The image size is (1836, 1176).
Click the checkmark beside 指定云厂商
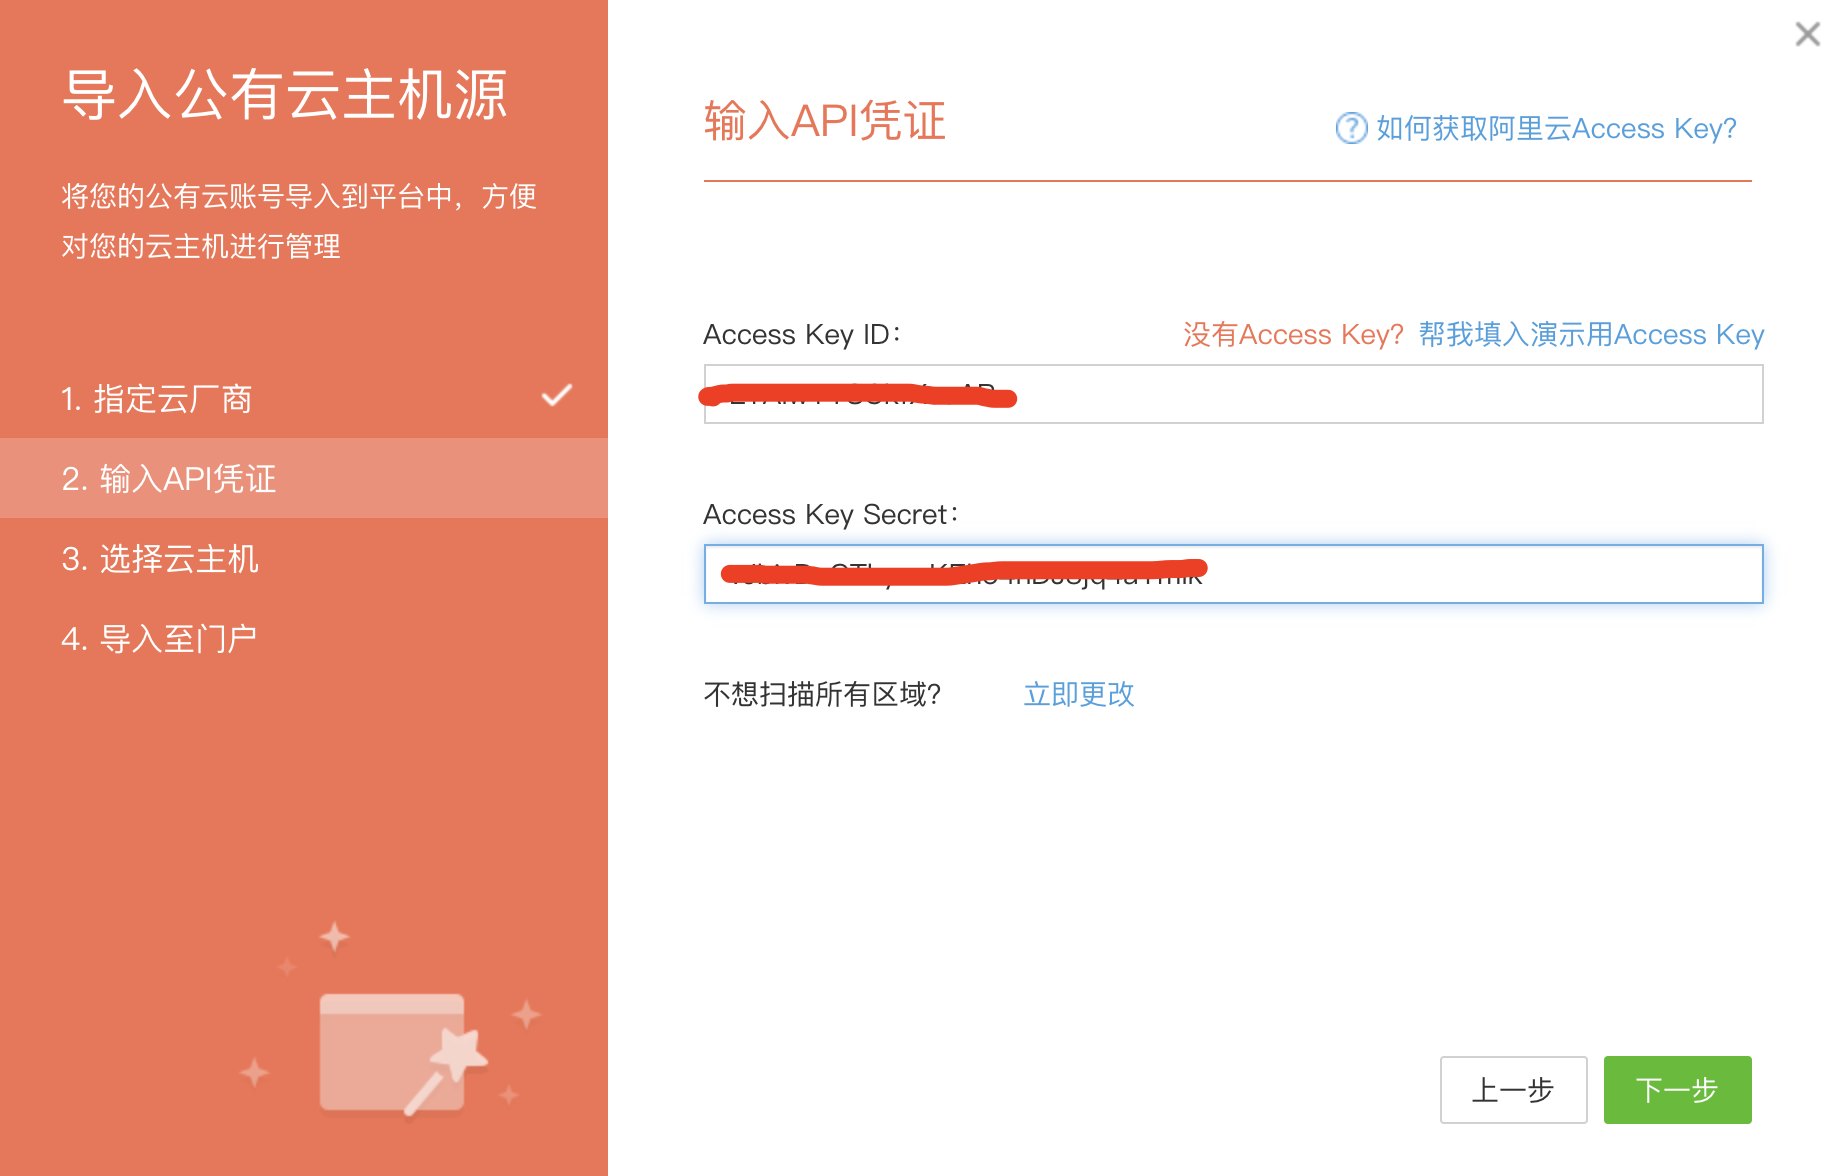click(557, 396)
